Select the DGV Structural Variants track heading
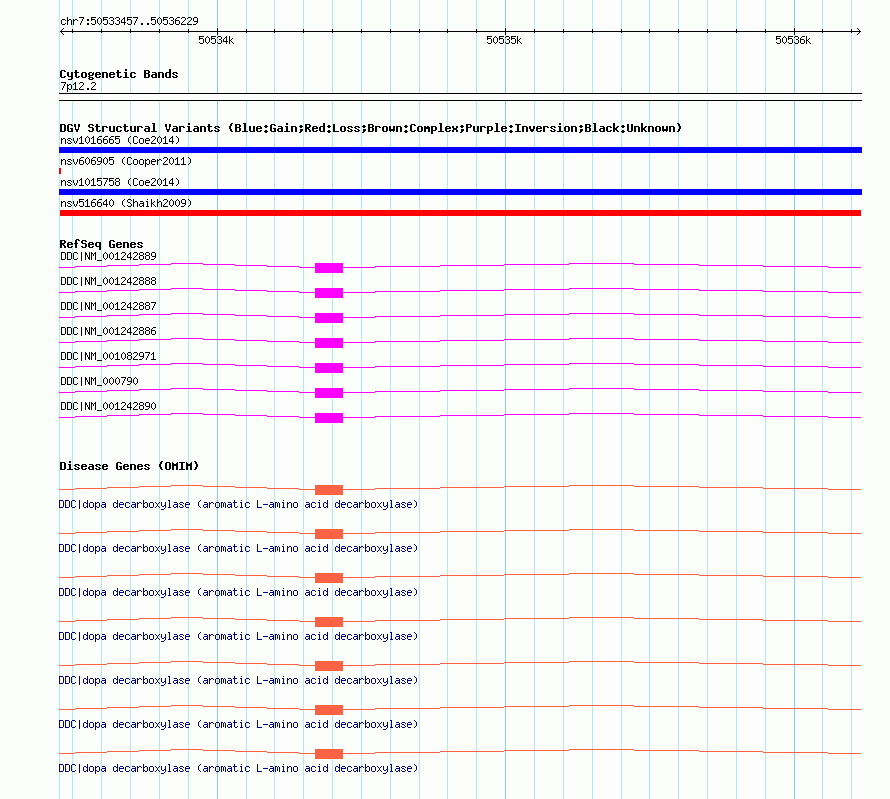 [x=371, y=128]
